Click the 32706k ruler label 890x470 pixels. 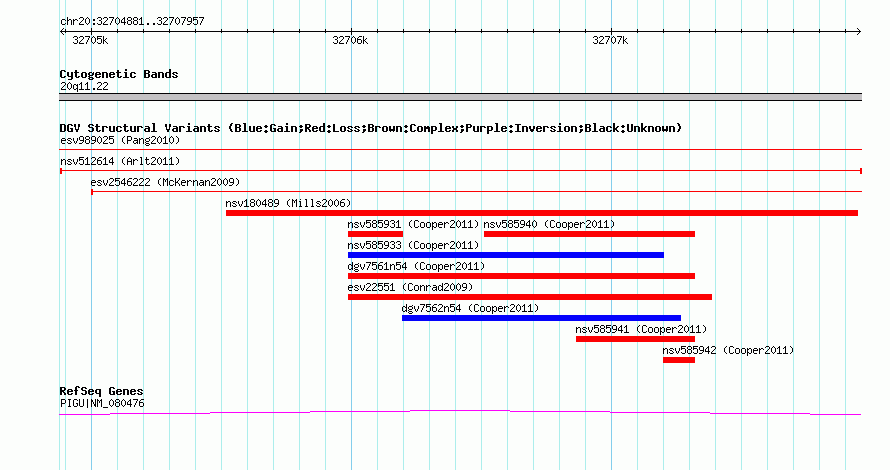coord(350,40)
